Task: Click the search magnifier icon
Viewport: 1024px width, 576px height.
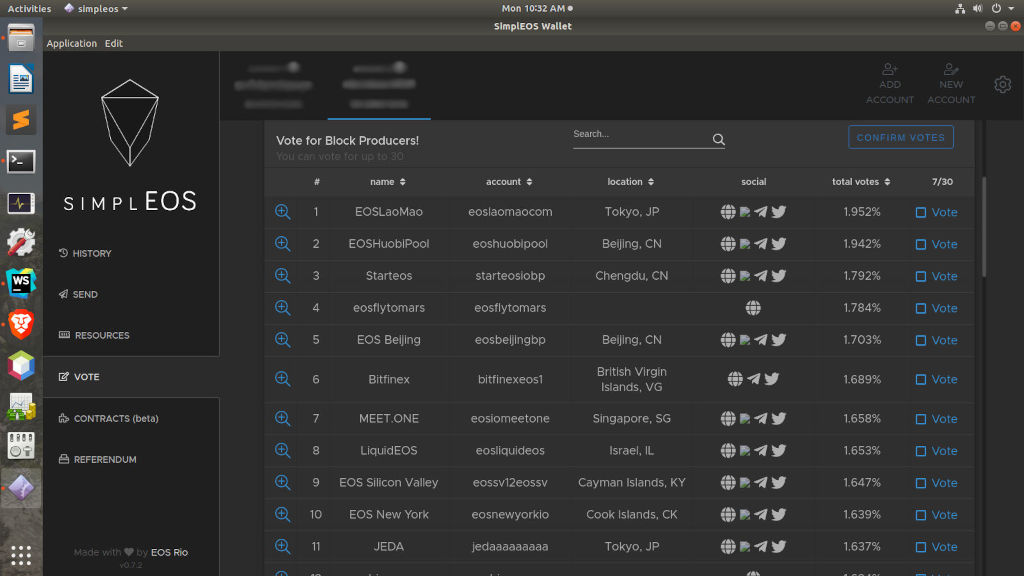Action: click(718, 140)
